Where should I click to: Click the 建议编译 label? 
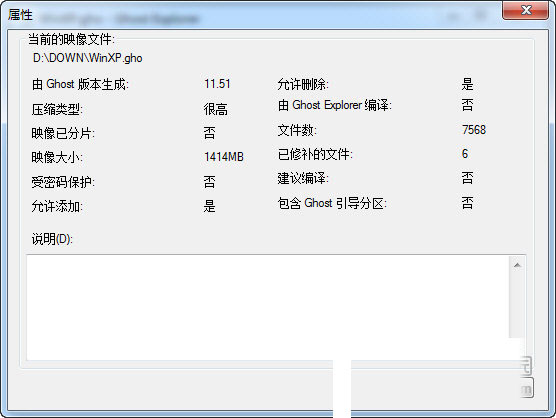tap(303, 178)
